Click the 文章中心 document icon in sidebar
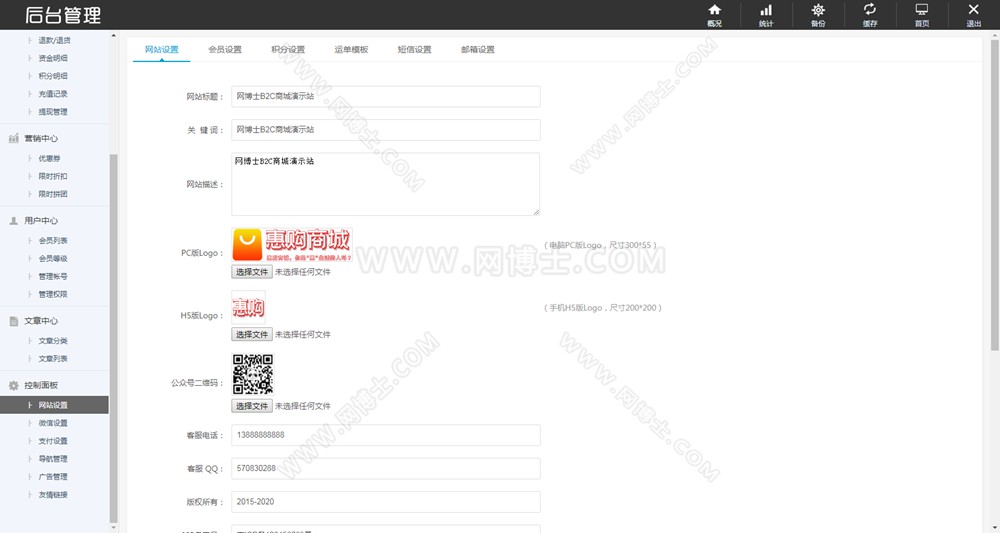The width and height of the screenshot is (1000, 533). (13, 321)
